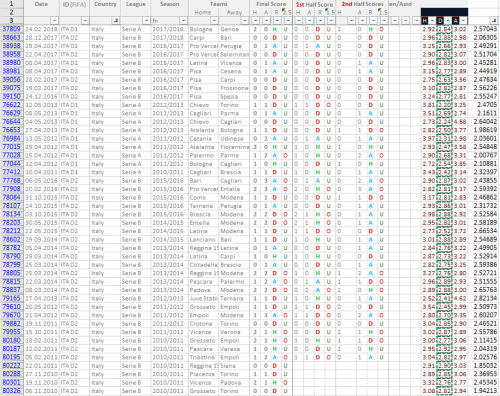
Task: Select the 2nd Half Scores header
Action: click(362, 4)
